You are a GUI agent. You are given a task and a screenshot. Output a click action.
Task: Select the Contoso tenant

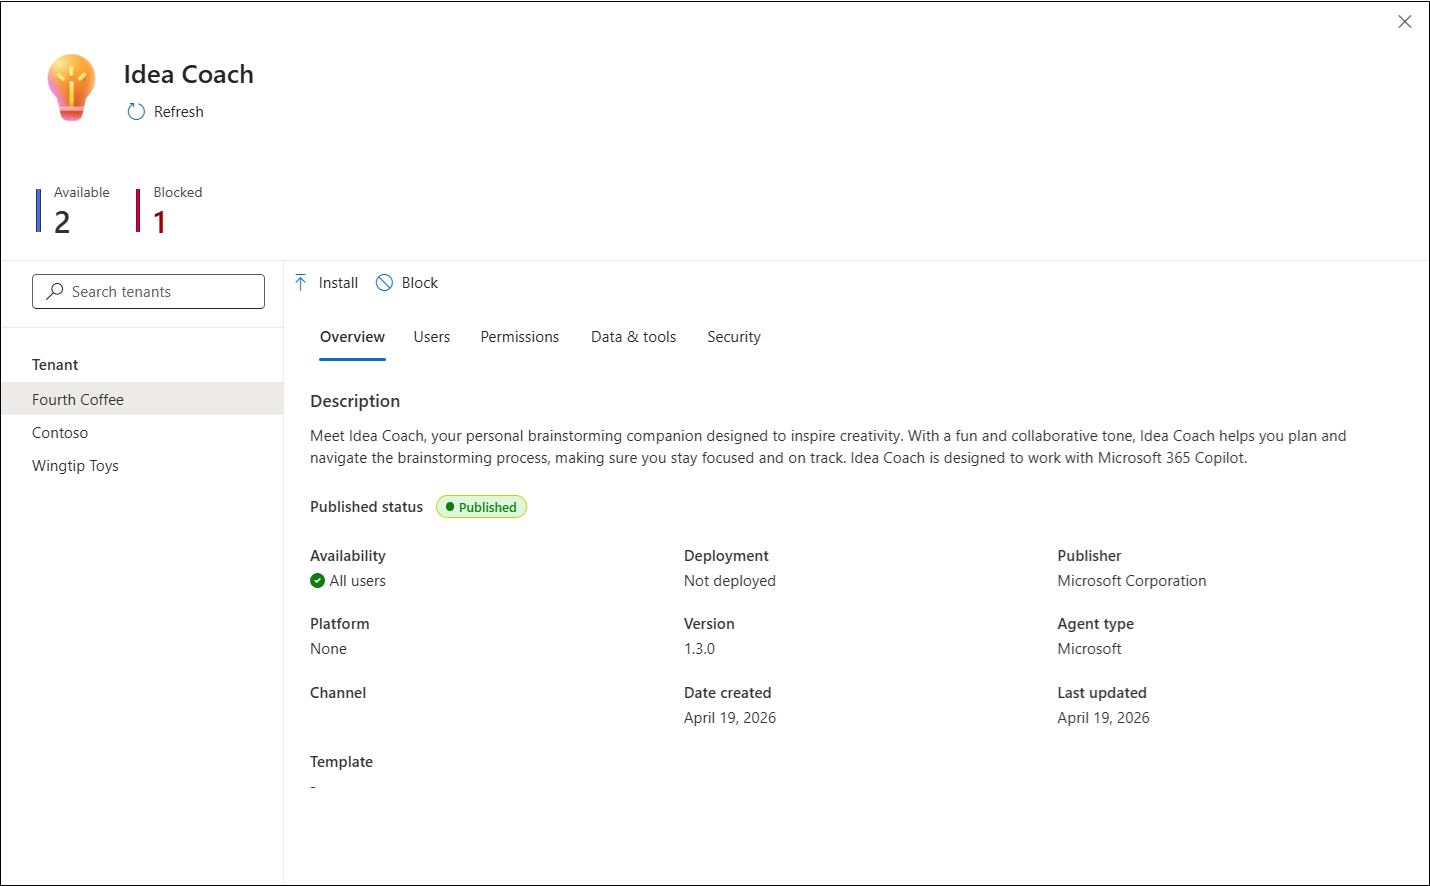pyautogui.click(x=142, y=432)
